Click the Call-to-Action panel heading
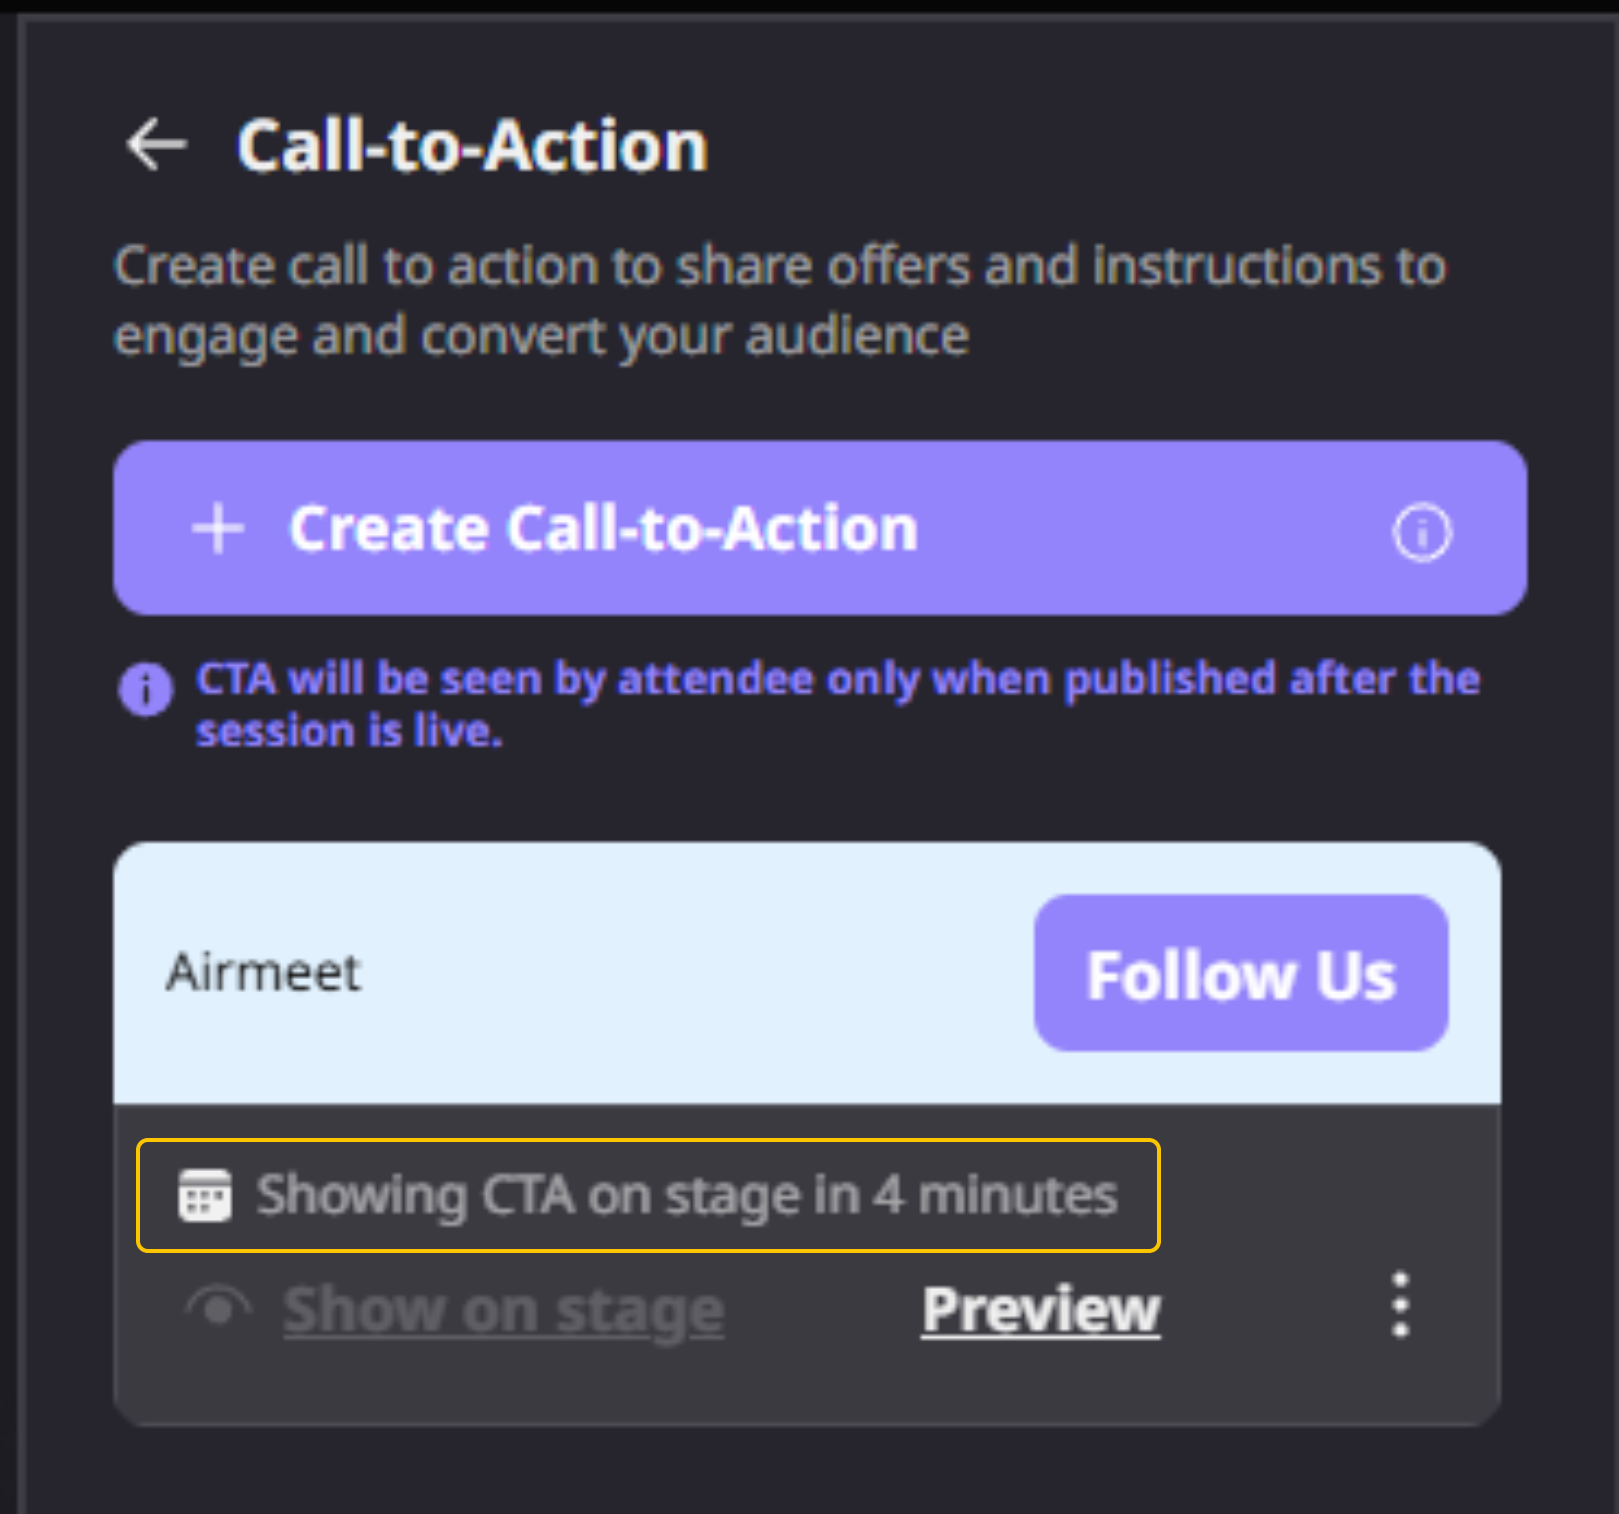 point(472,146)
